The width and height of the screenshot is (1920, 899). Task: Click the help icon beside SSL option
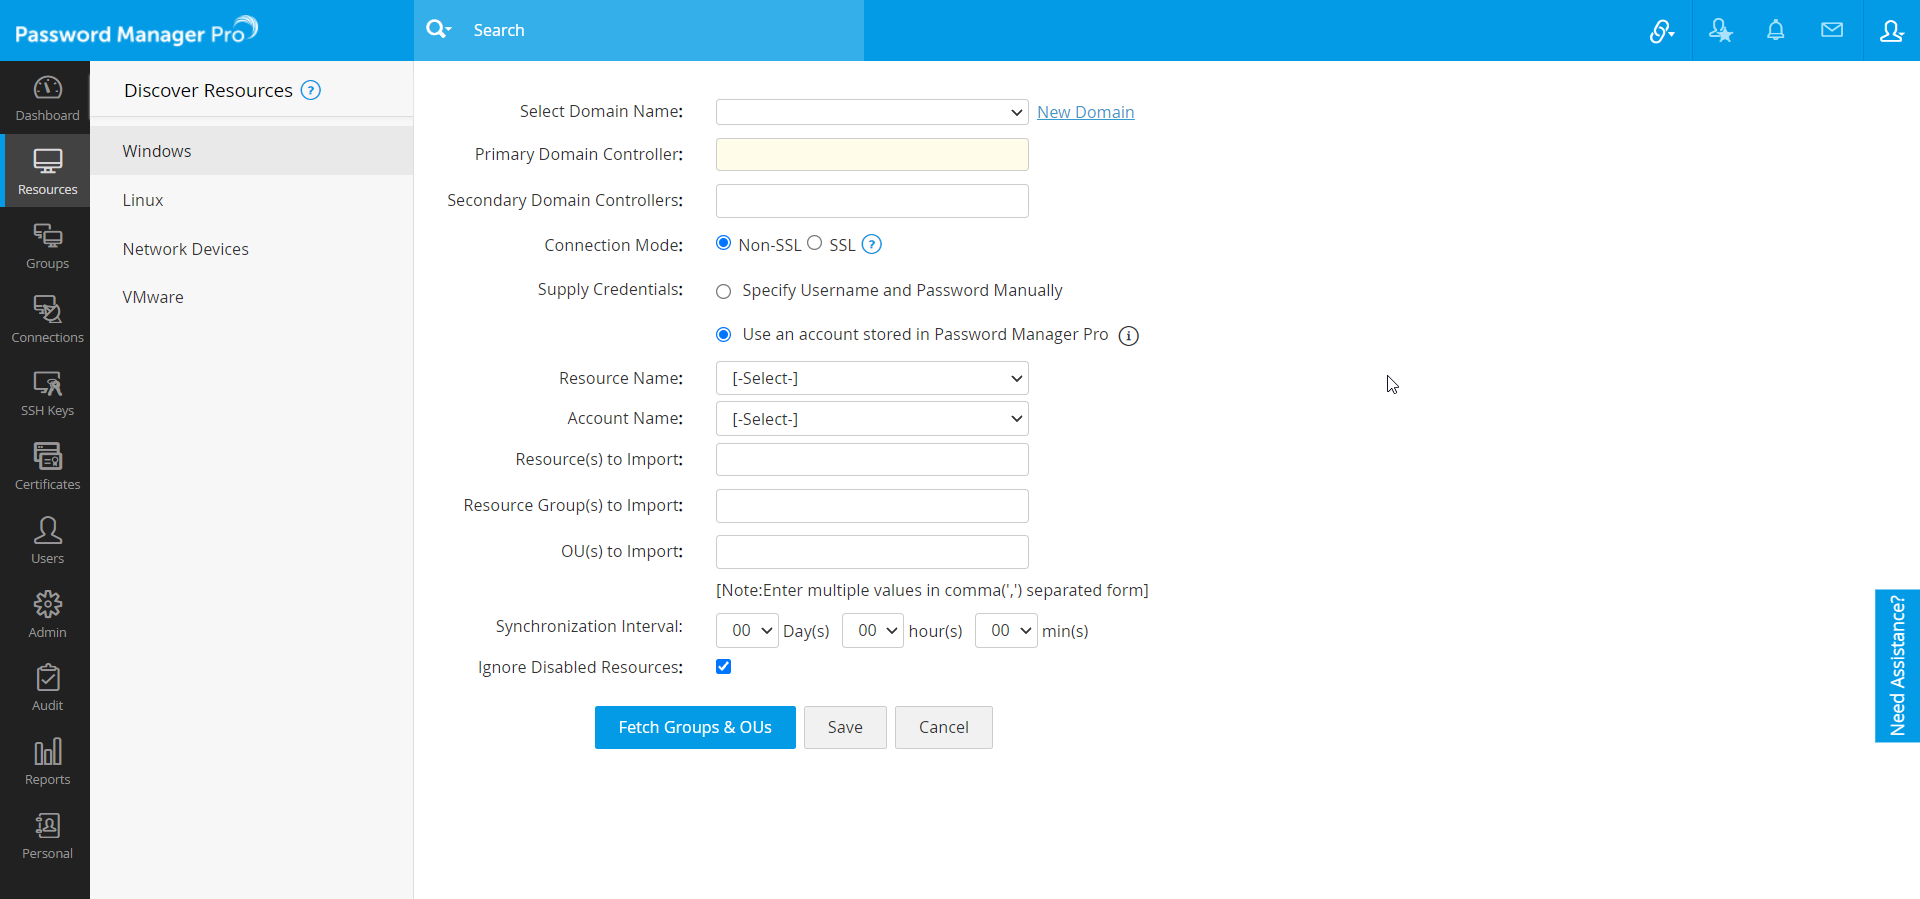871,244
